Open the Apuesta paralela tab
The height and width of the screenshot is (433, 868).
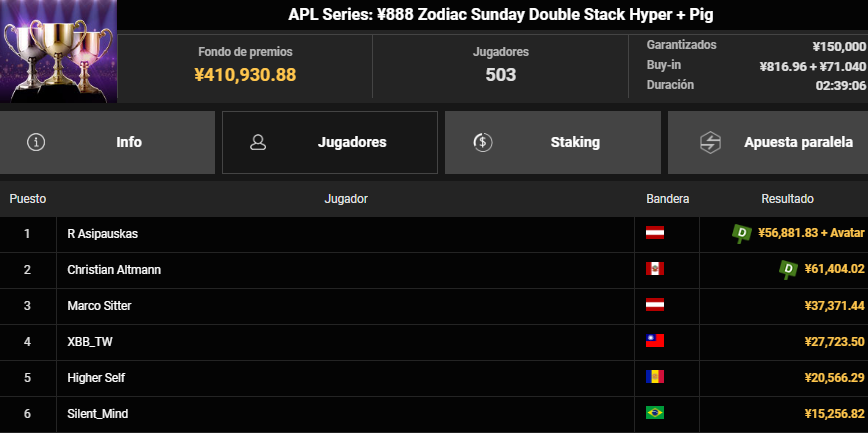[x=768, y=142]
